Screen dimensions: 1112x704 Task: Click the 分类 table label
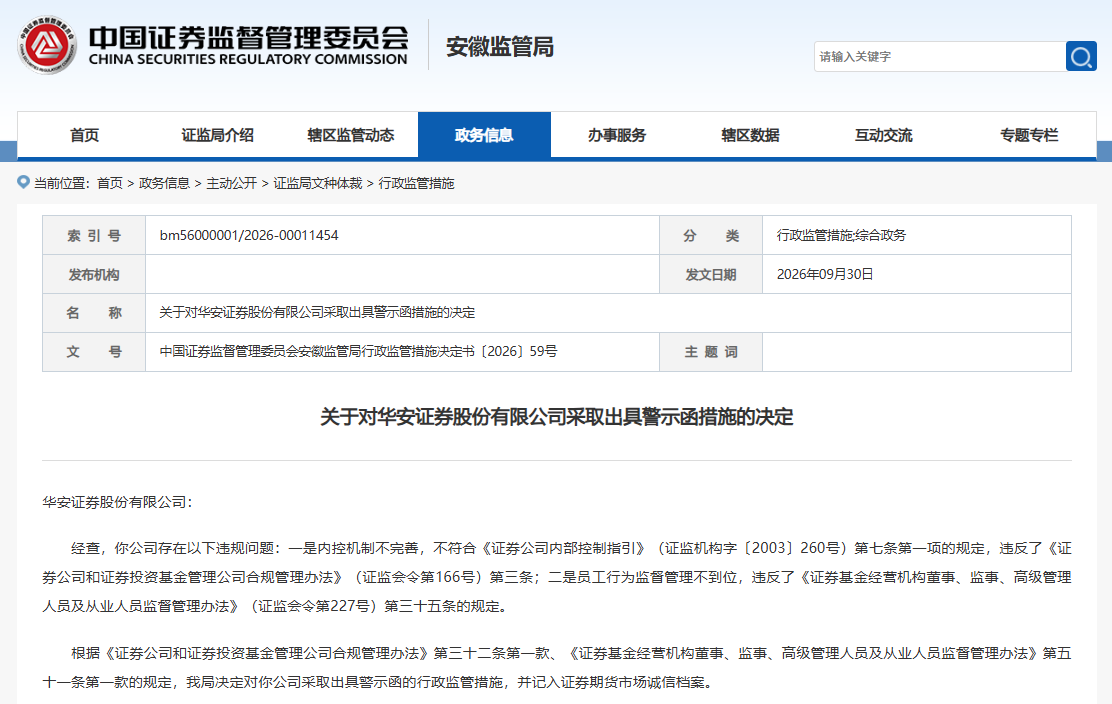pos(711,235)
